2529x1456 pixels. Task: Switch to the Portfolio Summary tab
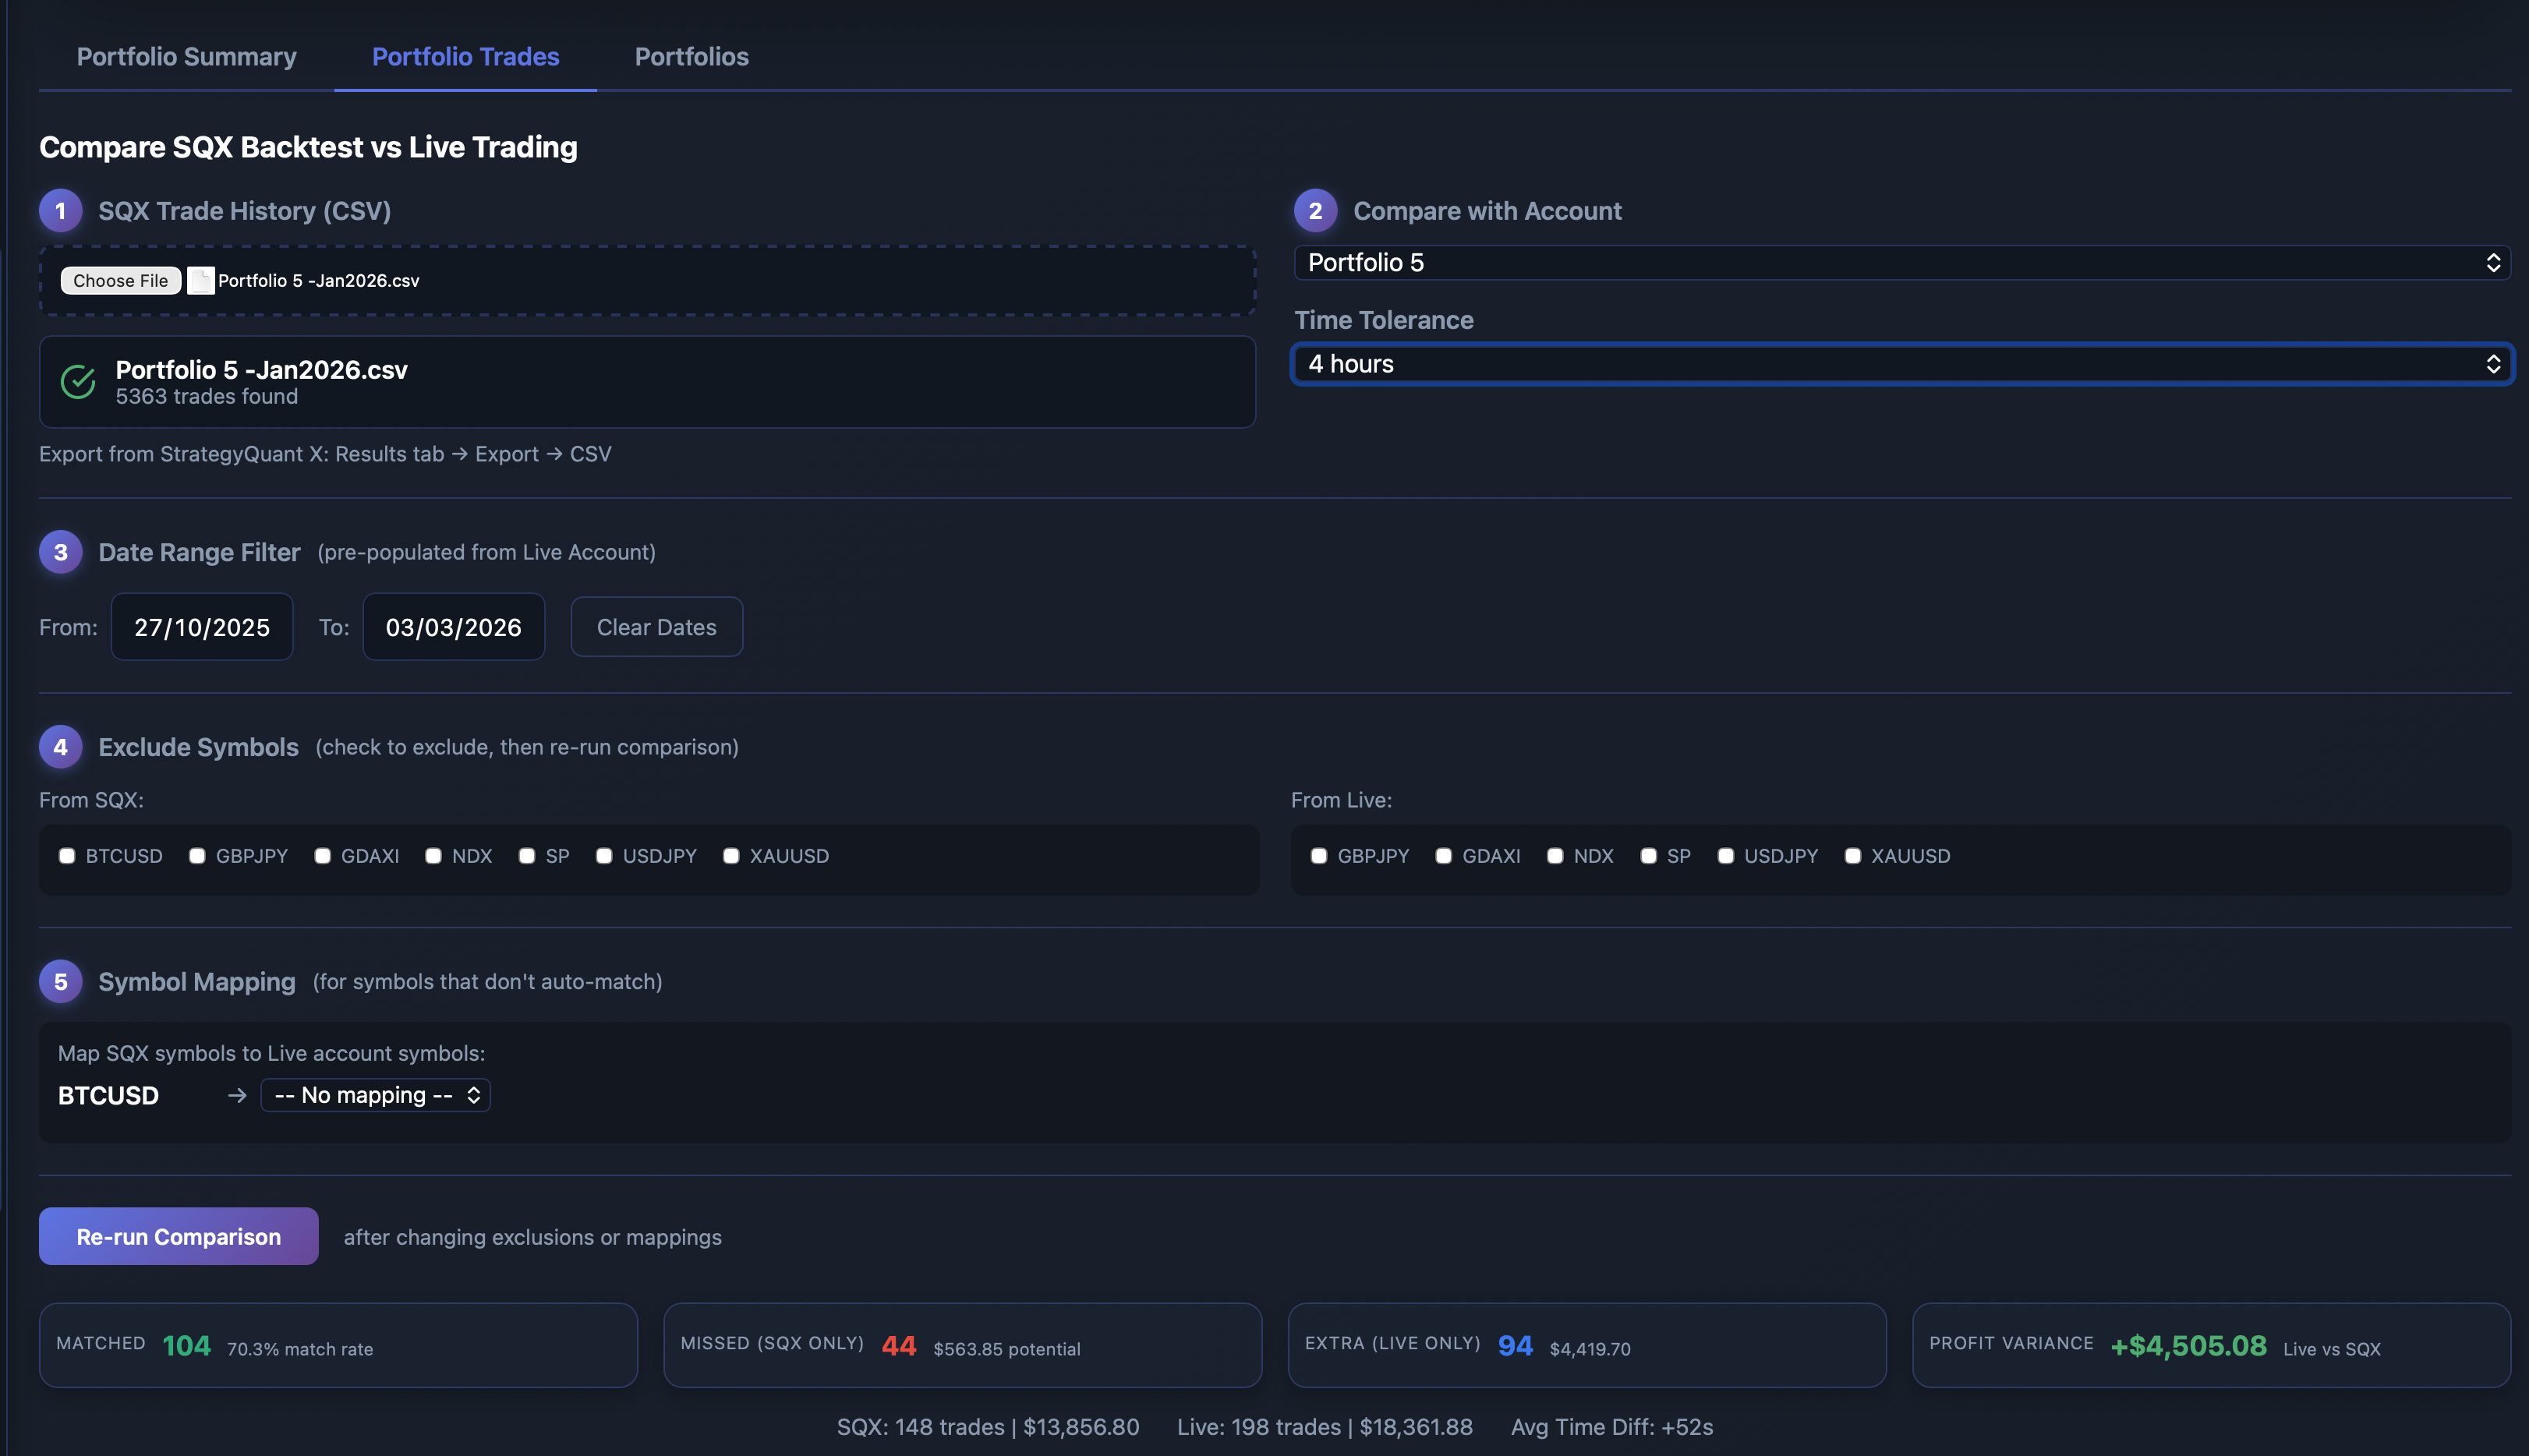click(186, 57)
